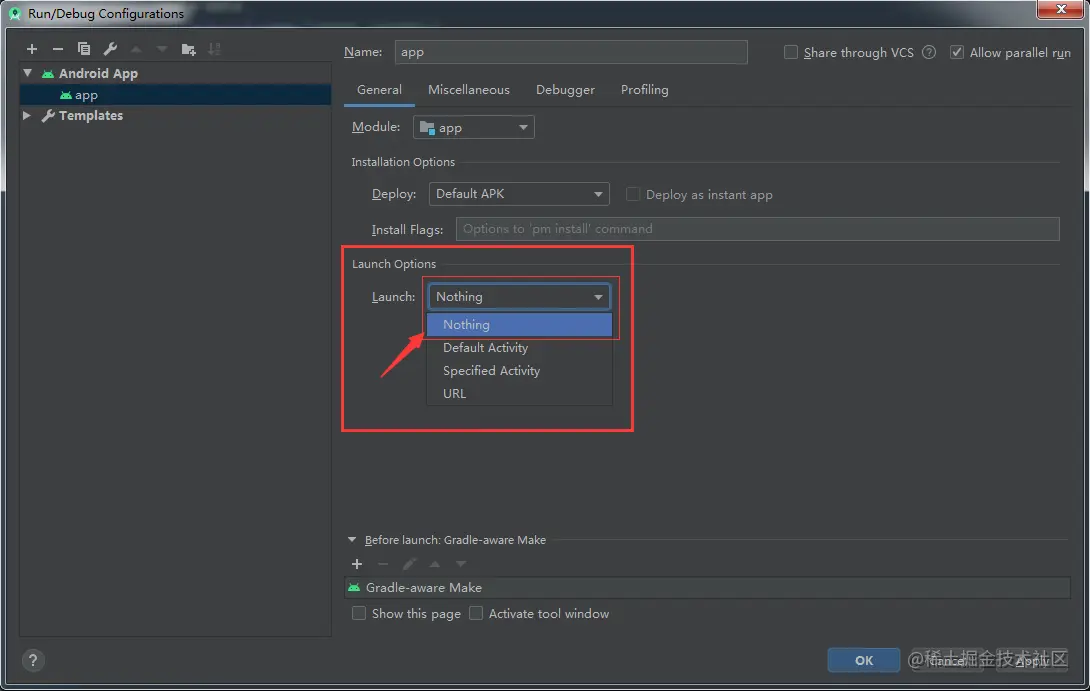The height and width of the screenshot is (691, 1090).
Task: Add a before launch task
Action: (x=357, y=564)
